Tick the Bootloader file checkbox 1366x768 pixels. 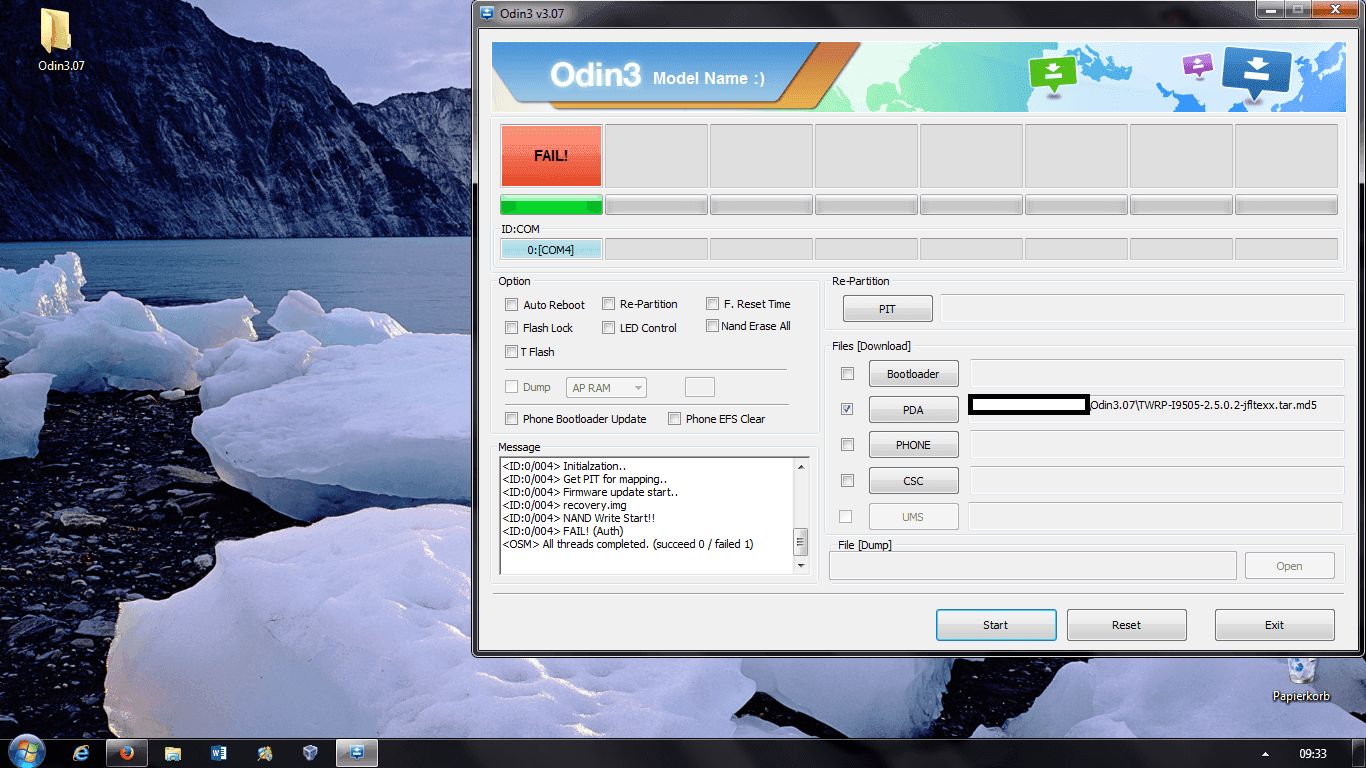click(x=847, y=374)
